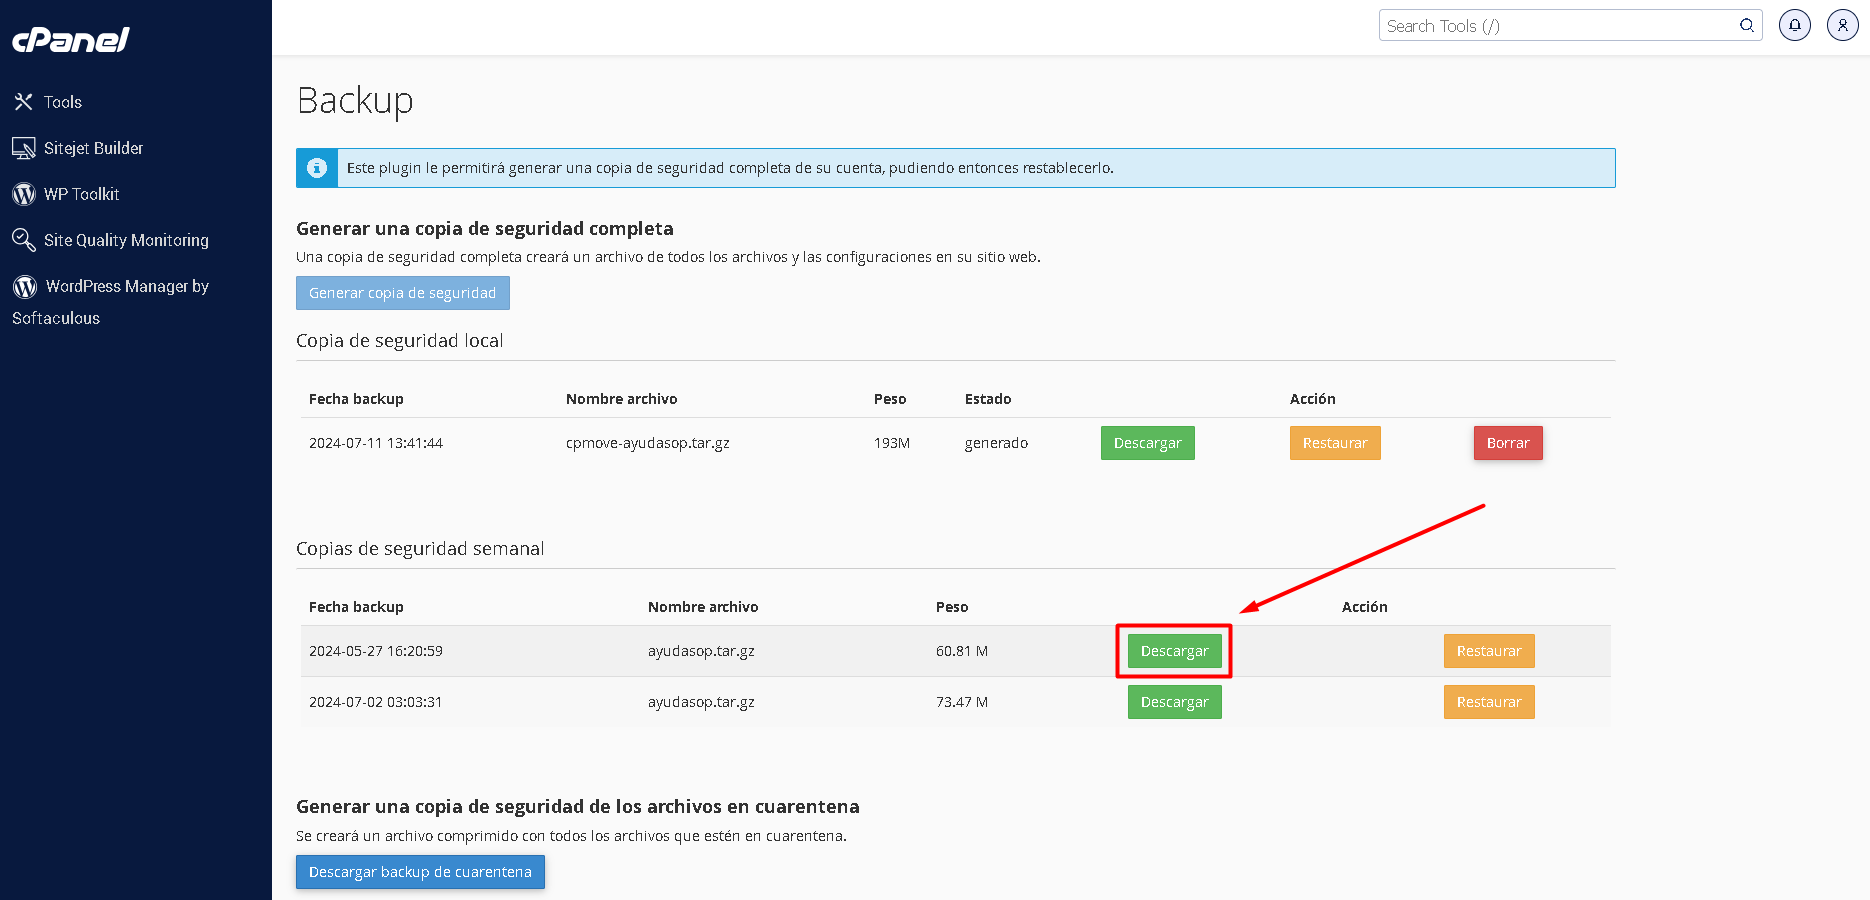Open WordPress Manager by Softaculous
Image resolution: width=1870 pixels, height=900 pixels.
(x=111, y=302)
